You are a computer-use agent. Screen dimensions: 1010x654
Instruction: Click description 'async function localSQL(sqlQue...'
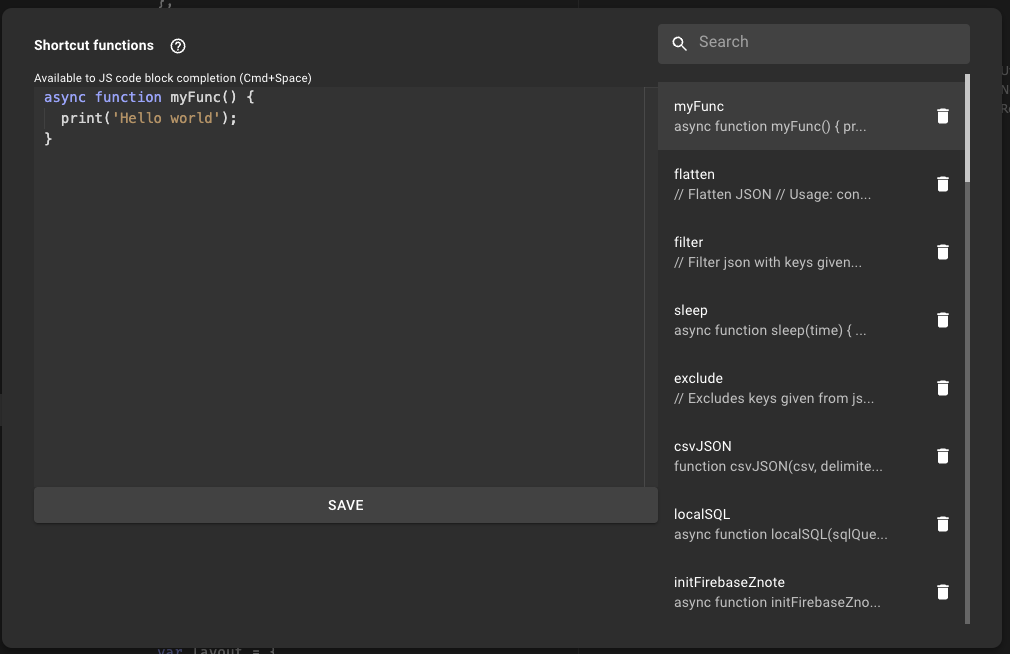(781, 534)
